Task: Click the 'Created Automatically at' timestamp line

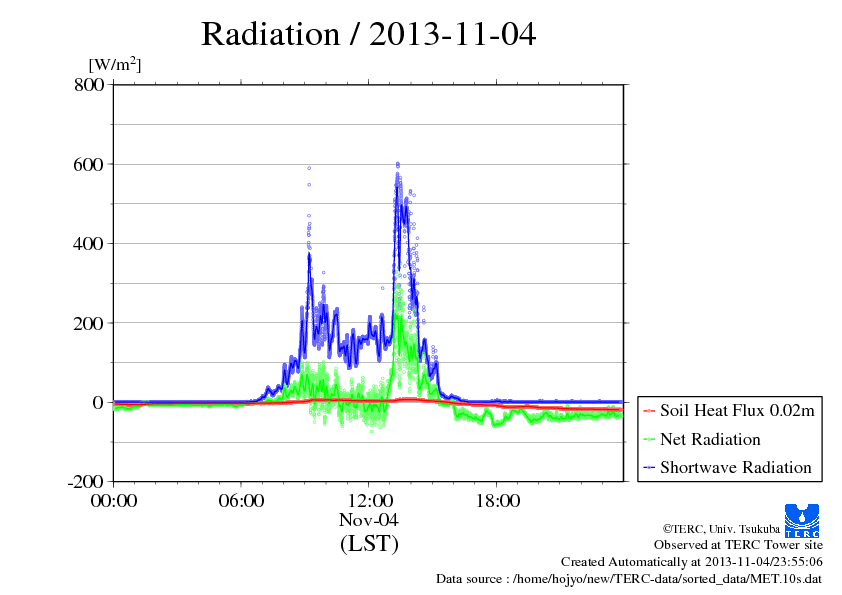Action: (x=692, y=562)
